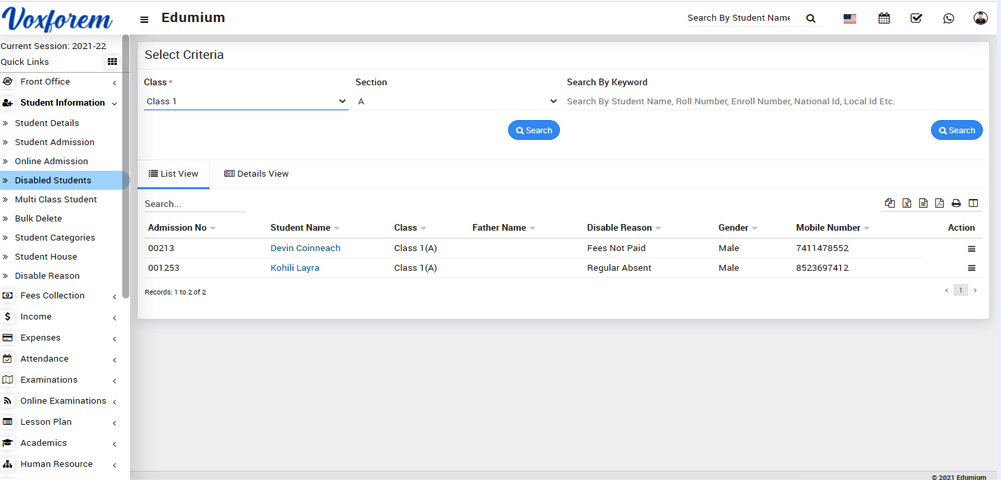Export the student list to Excel
Screen dimensions: 1001x480
tap(906, 203)
